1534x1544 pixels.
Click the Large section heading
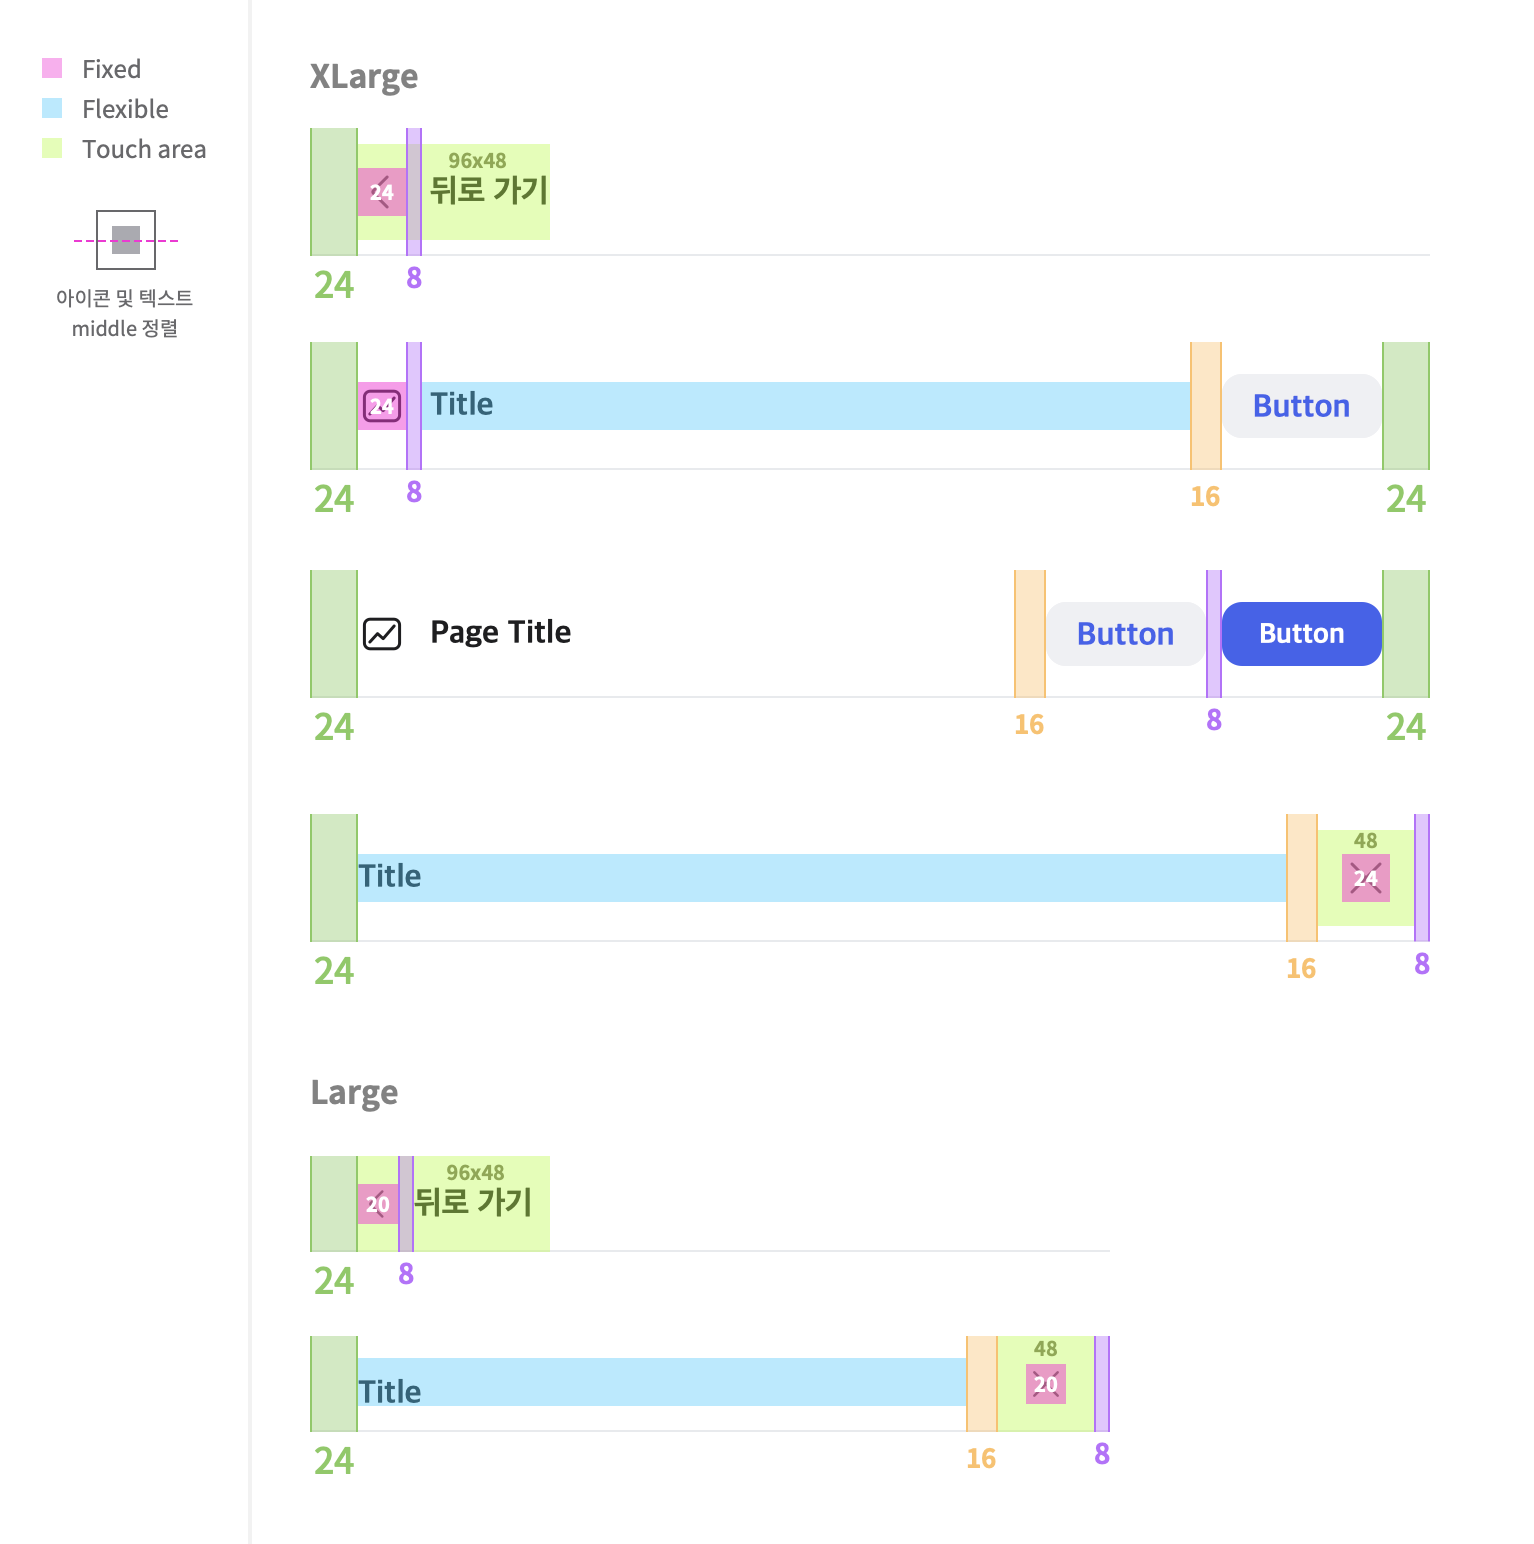[x=354, y=1093]
